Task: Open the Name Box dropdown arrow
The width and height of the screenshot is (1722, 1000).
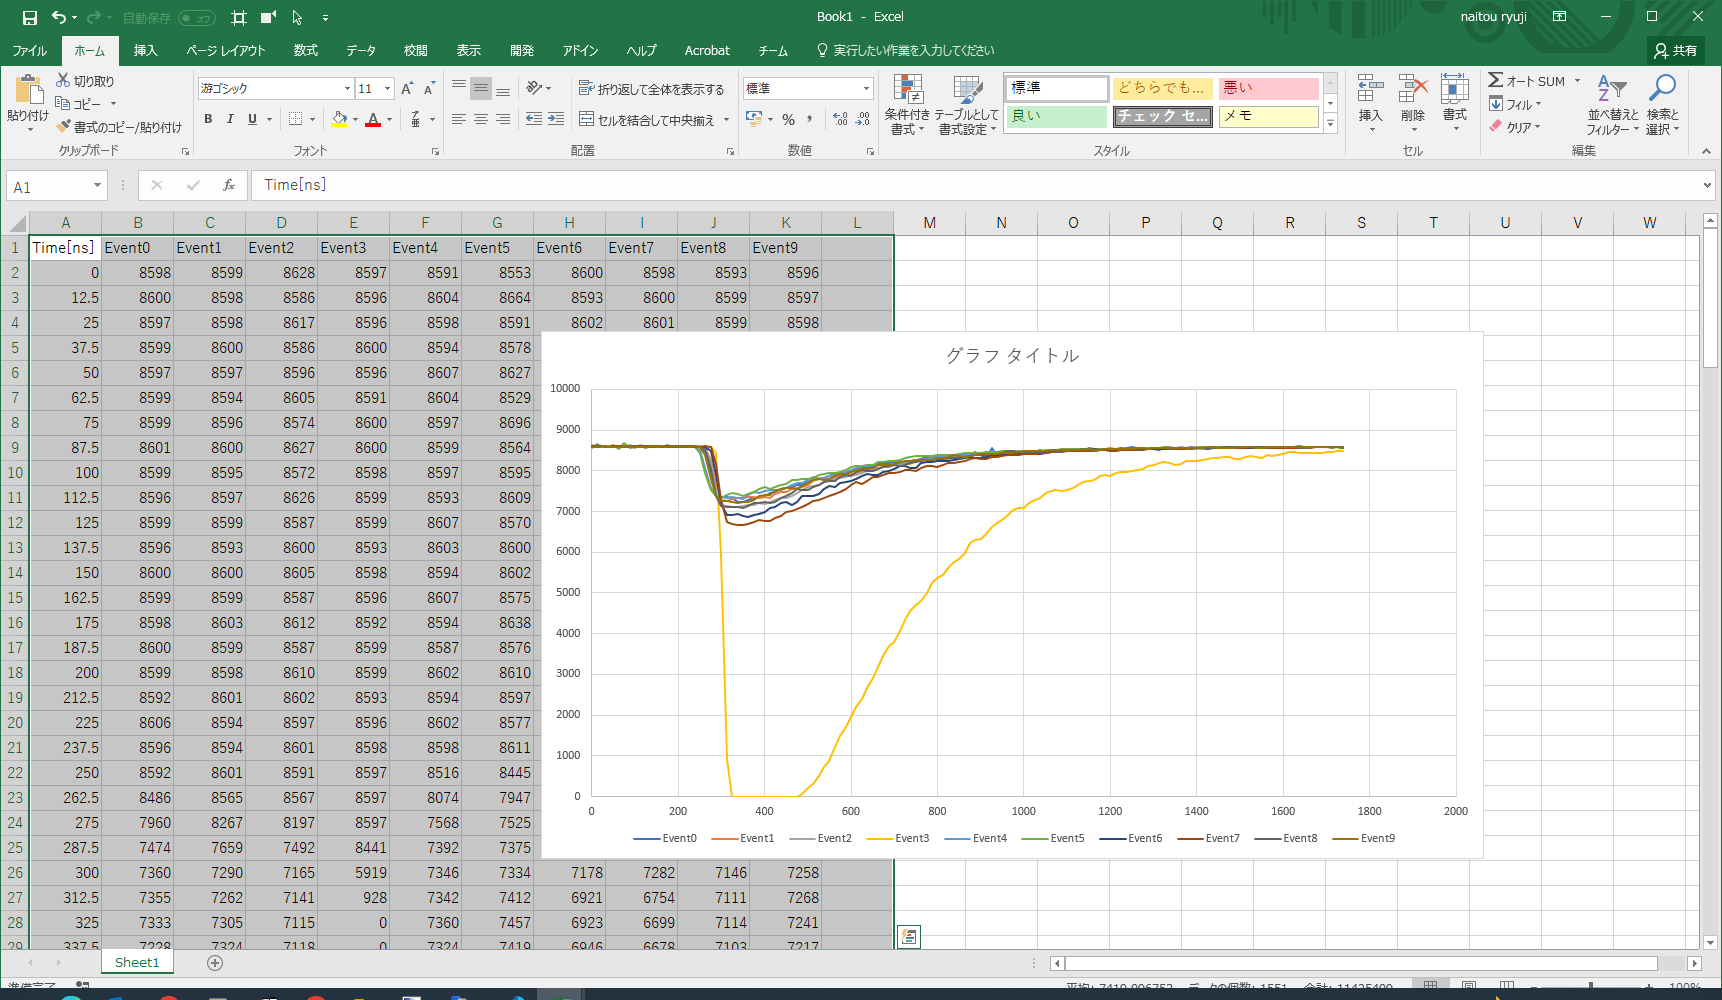Action: [x=97, y=186]
